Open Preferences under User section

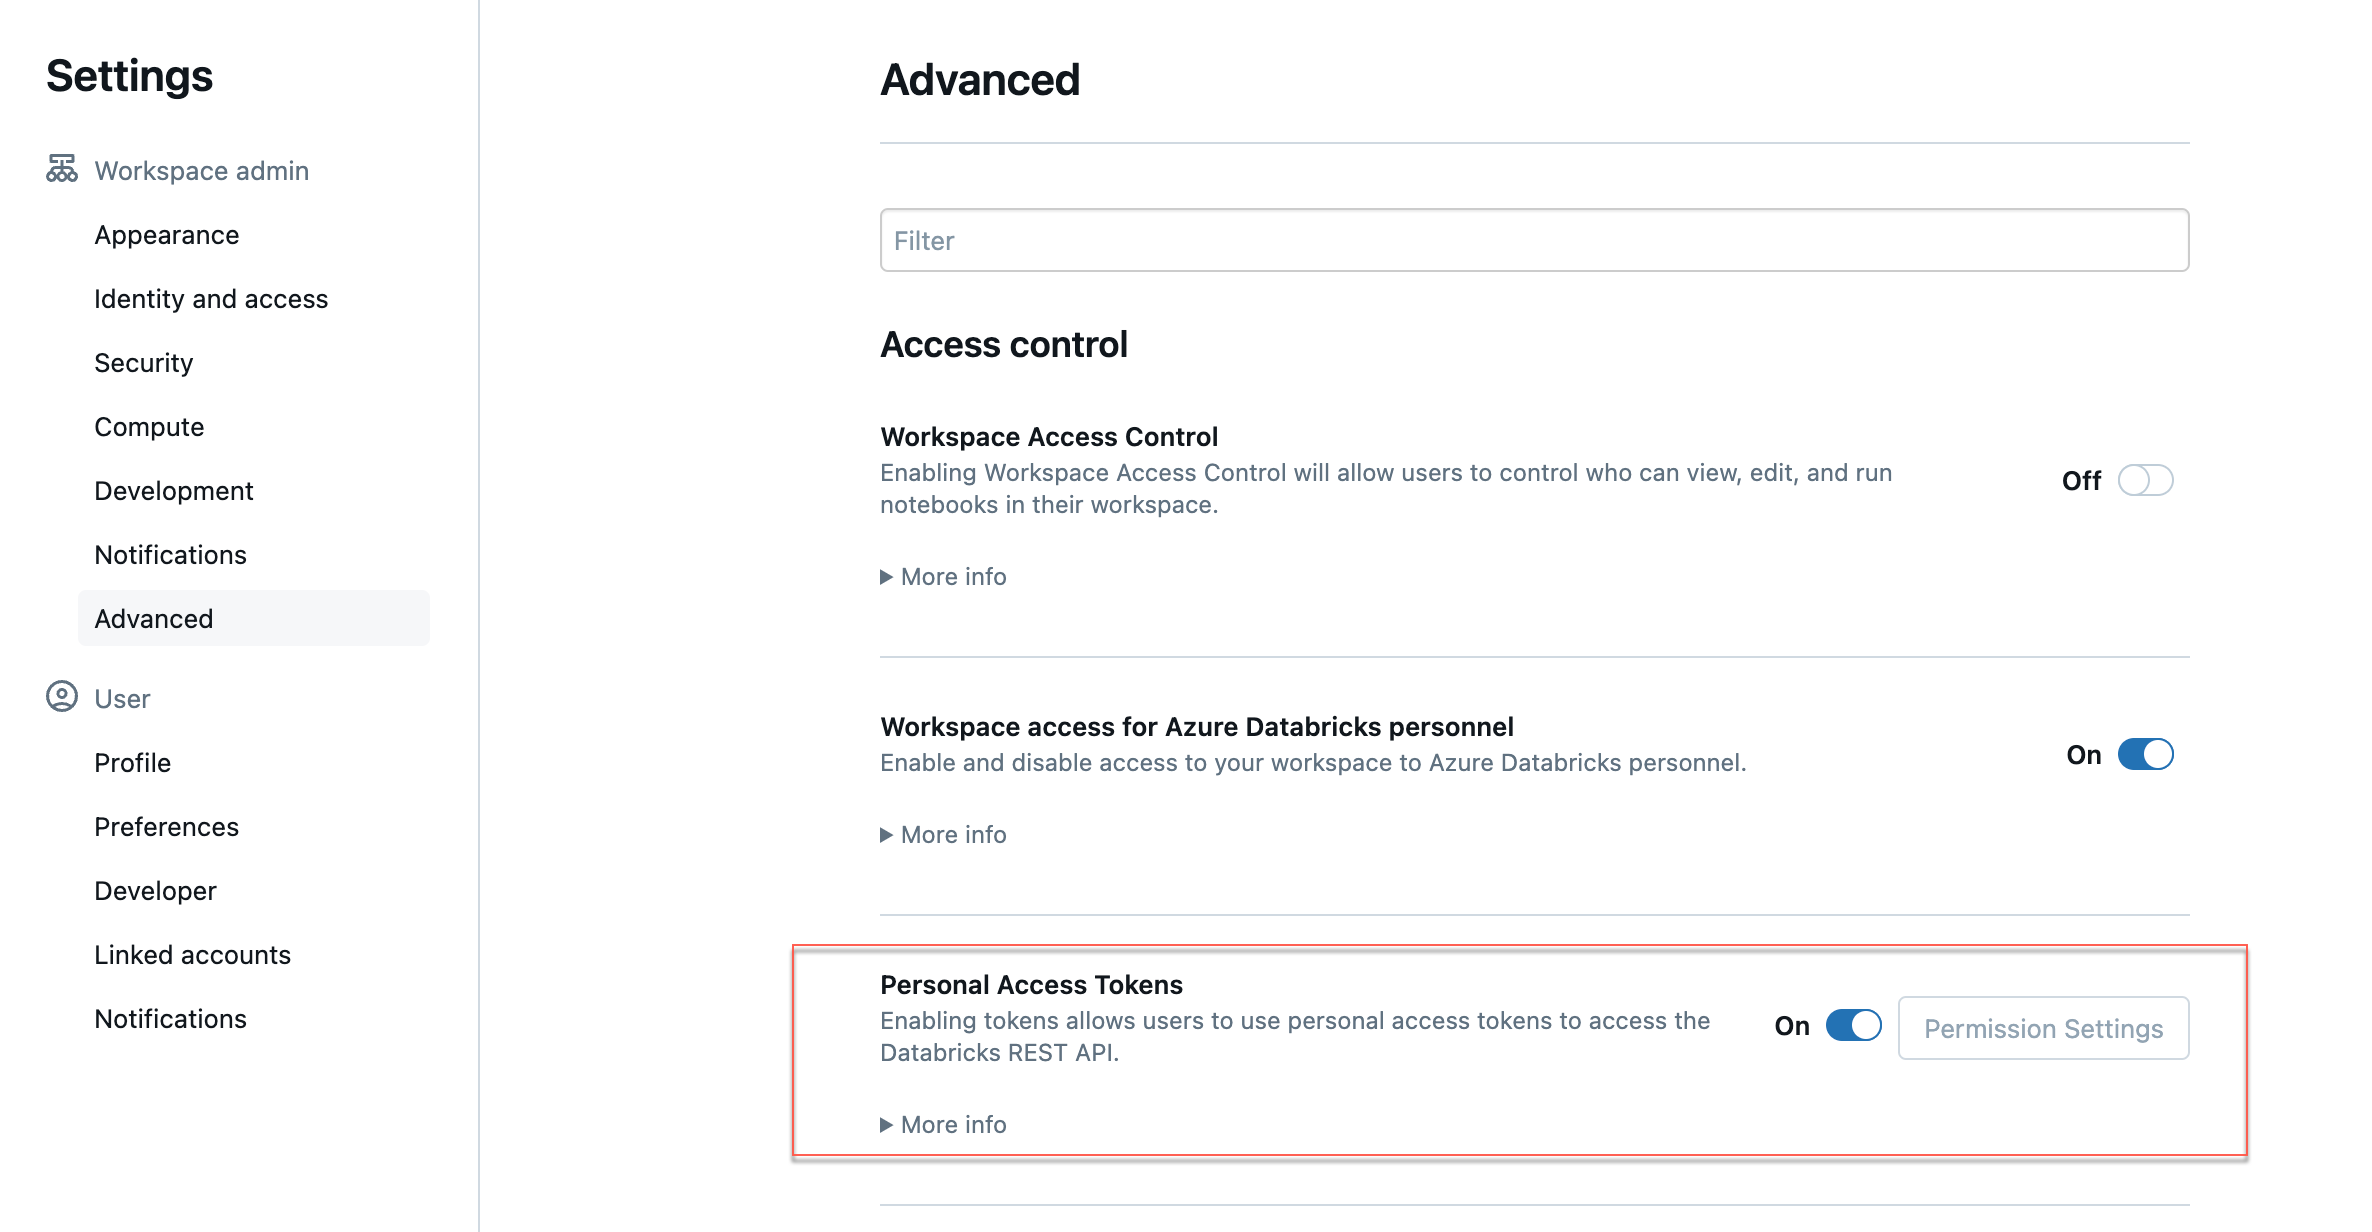click(x=166, y=827)
